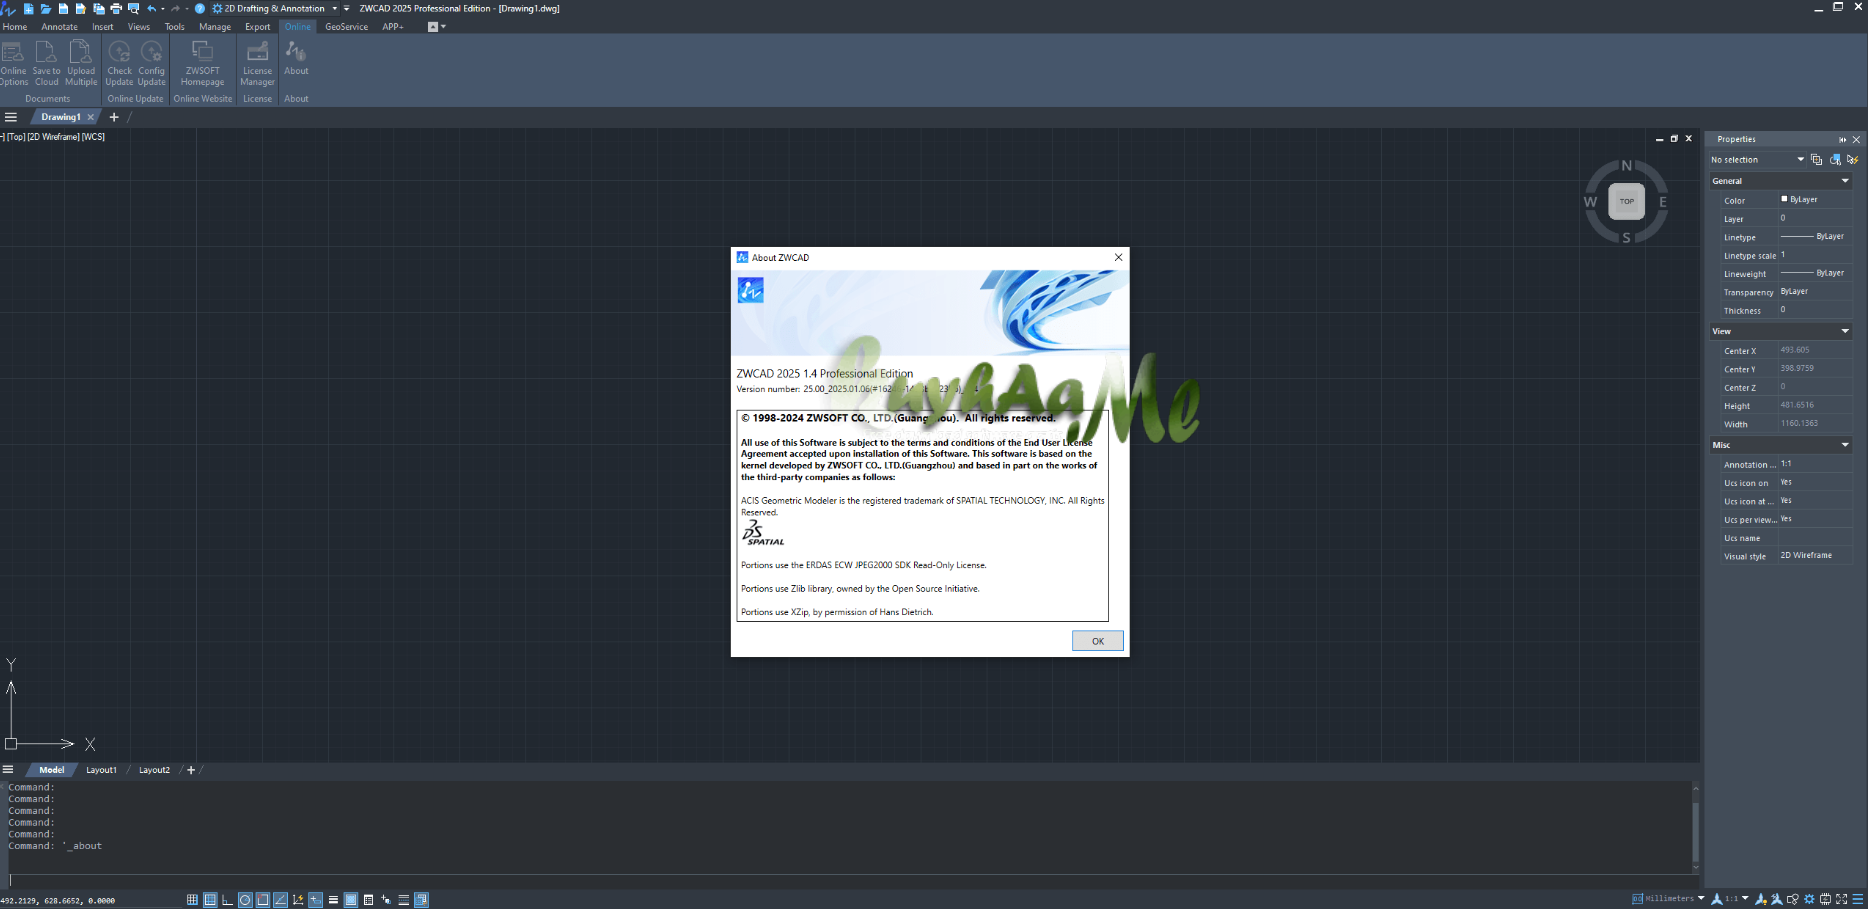This screenshot has width=1868, height=909.
Task: Toggle lineweight display in status bar
Action: (x=333, y=900)
